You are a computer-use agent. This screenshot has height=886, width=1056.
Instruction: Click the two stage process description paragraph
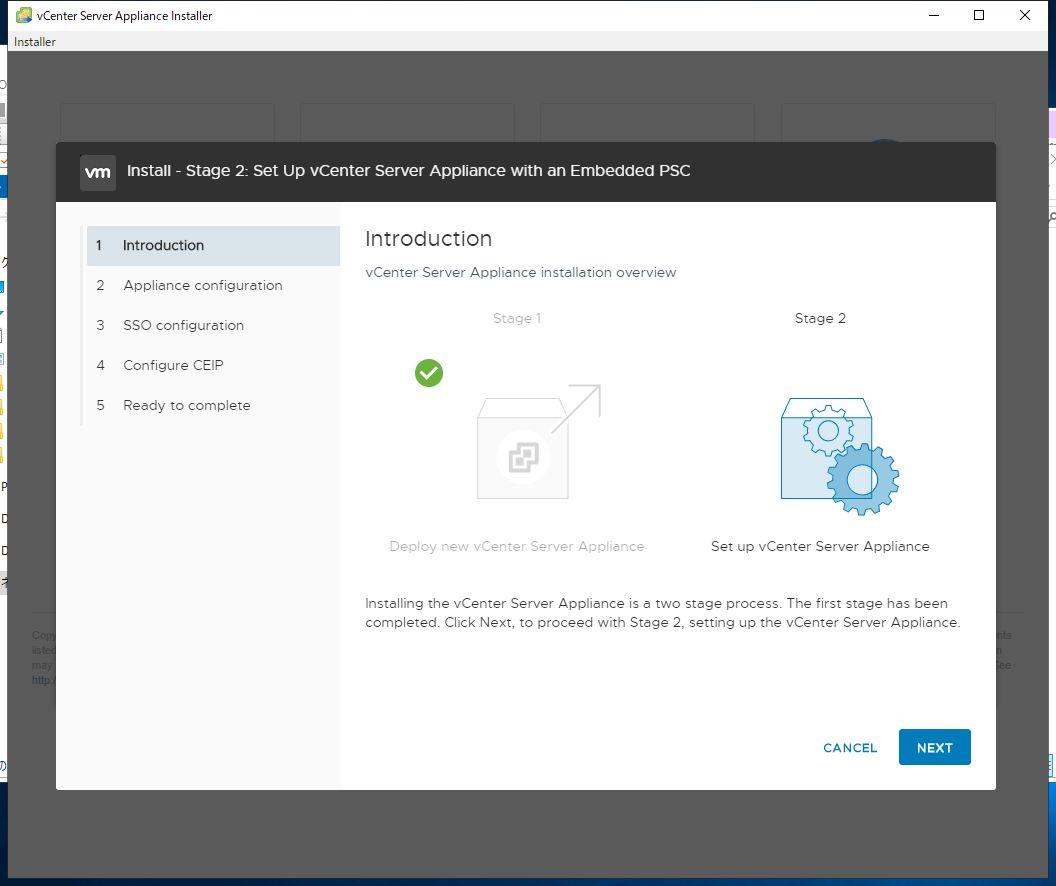pos(663,613)
